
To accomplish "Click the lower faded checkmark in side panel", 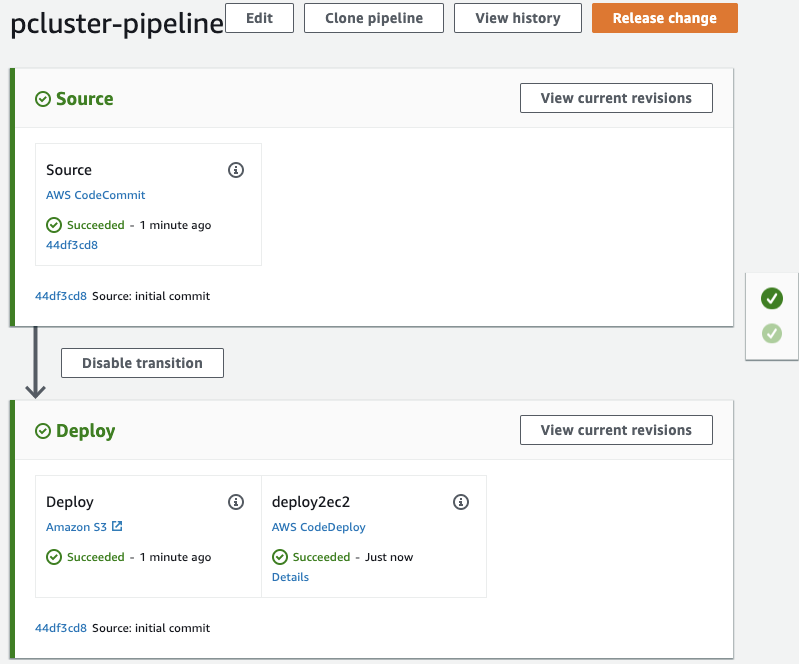I will click(x=771, y=333).
